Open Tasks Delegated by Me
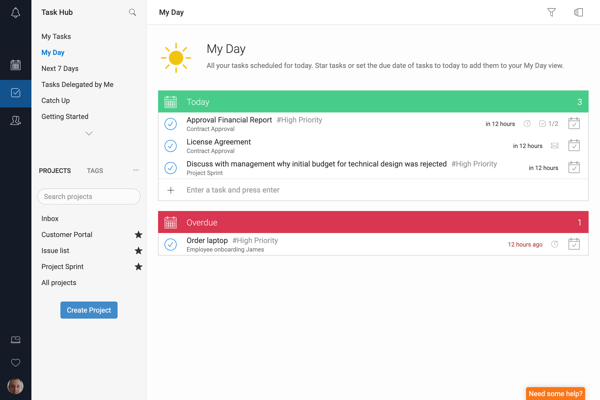Image resolution: width=600 pixels, height=400 pixels. (x=77, y=85)
